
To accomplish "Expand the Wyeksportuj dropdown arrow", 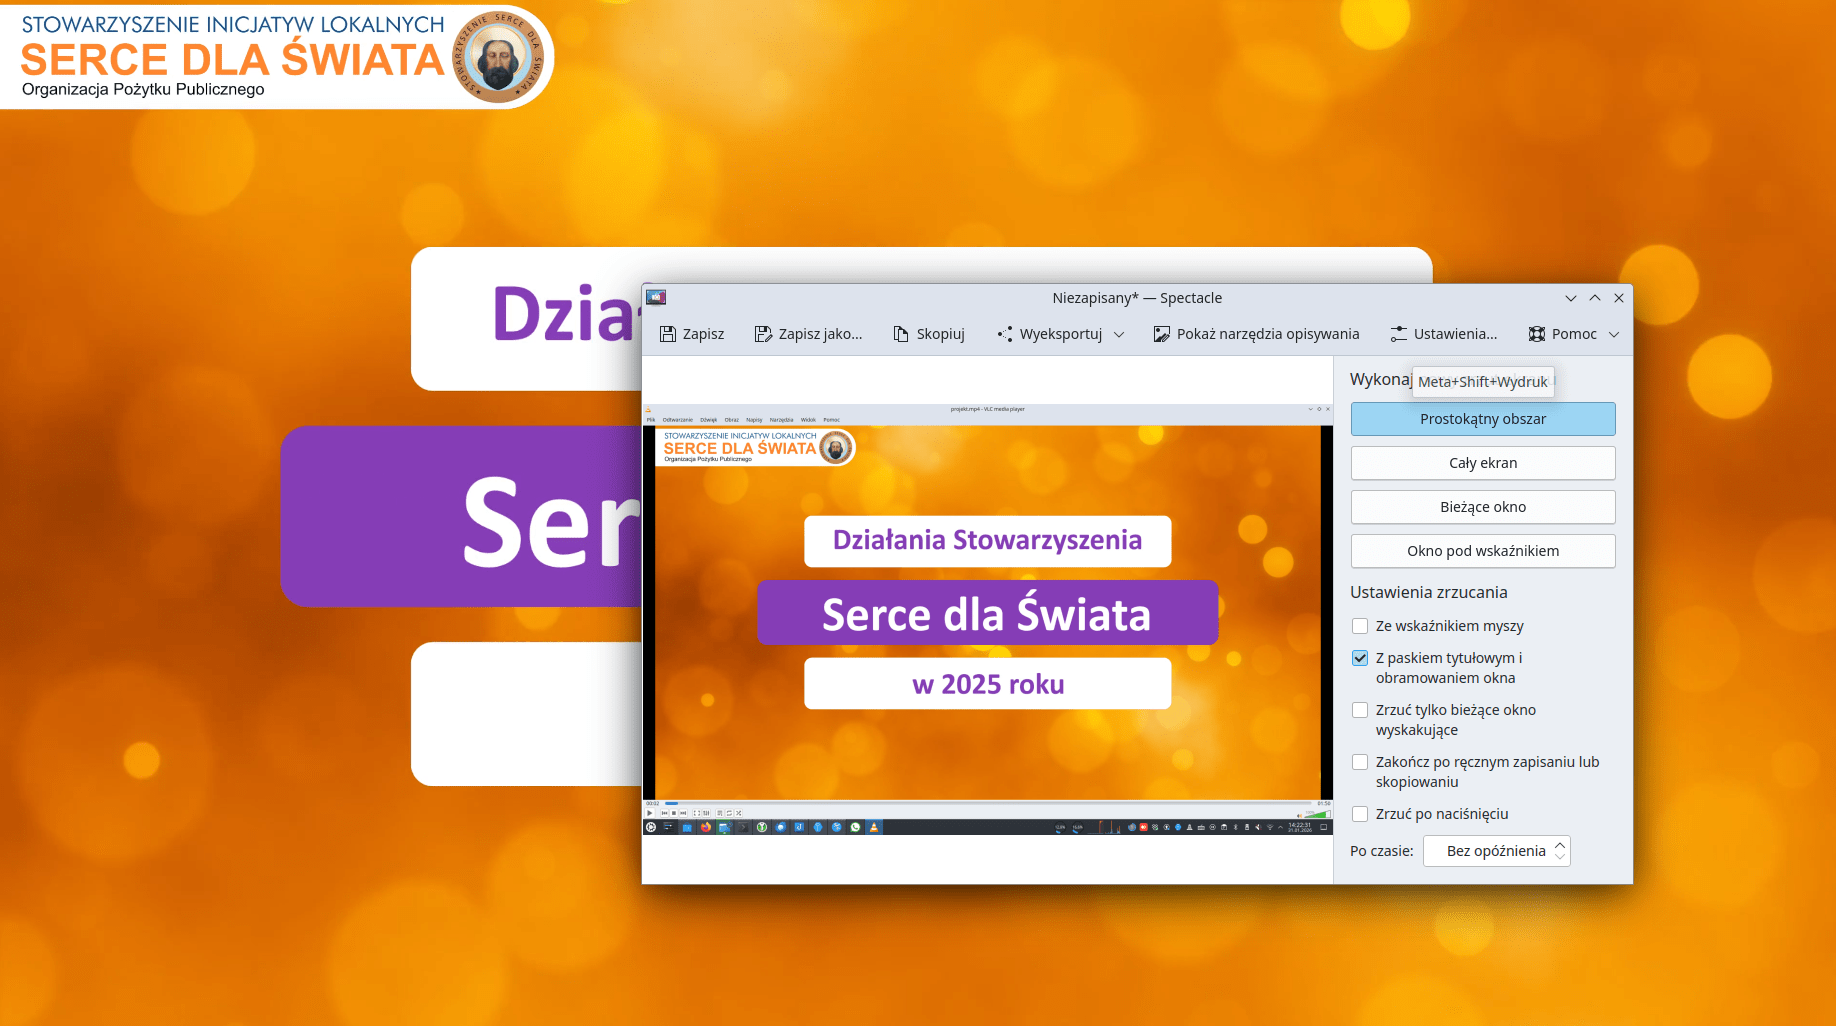I will tap(1119, 334).
